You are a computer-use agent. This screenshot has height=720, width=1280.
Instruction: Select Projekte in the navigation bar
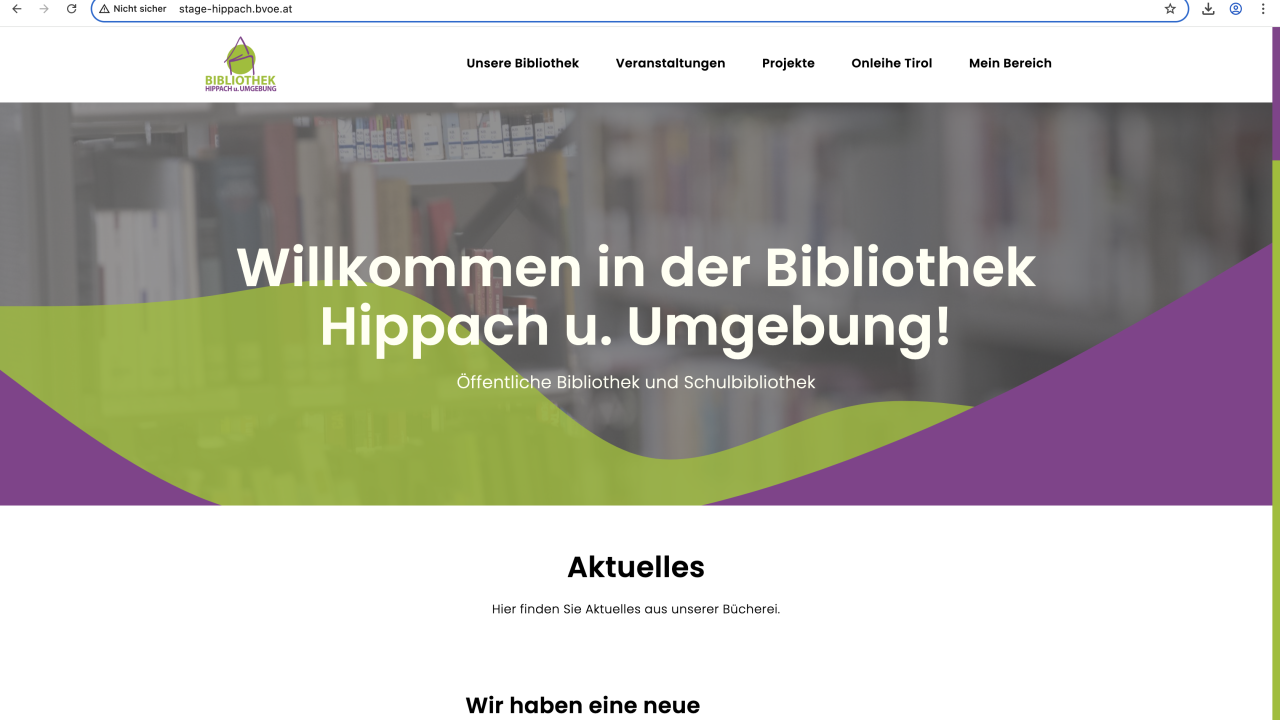(788, 63)
